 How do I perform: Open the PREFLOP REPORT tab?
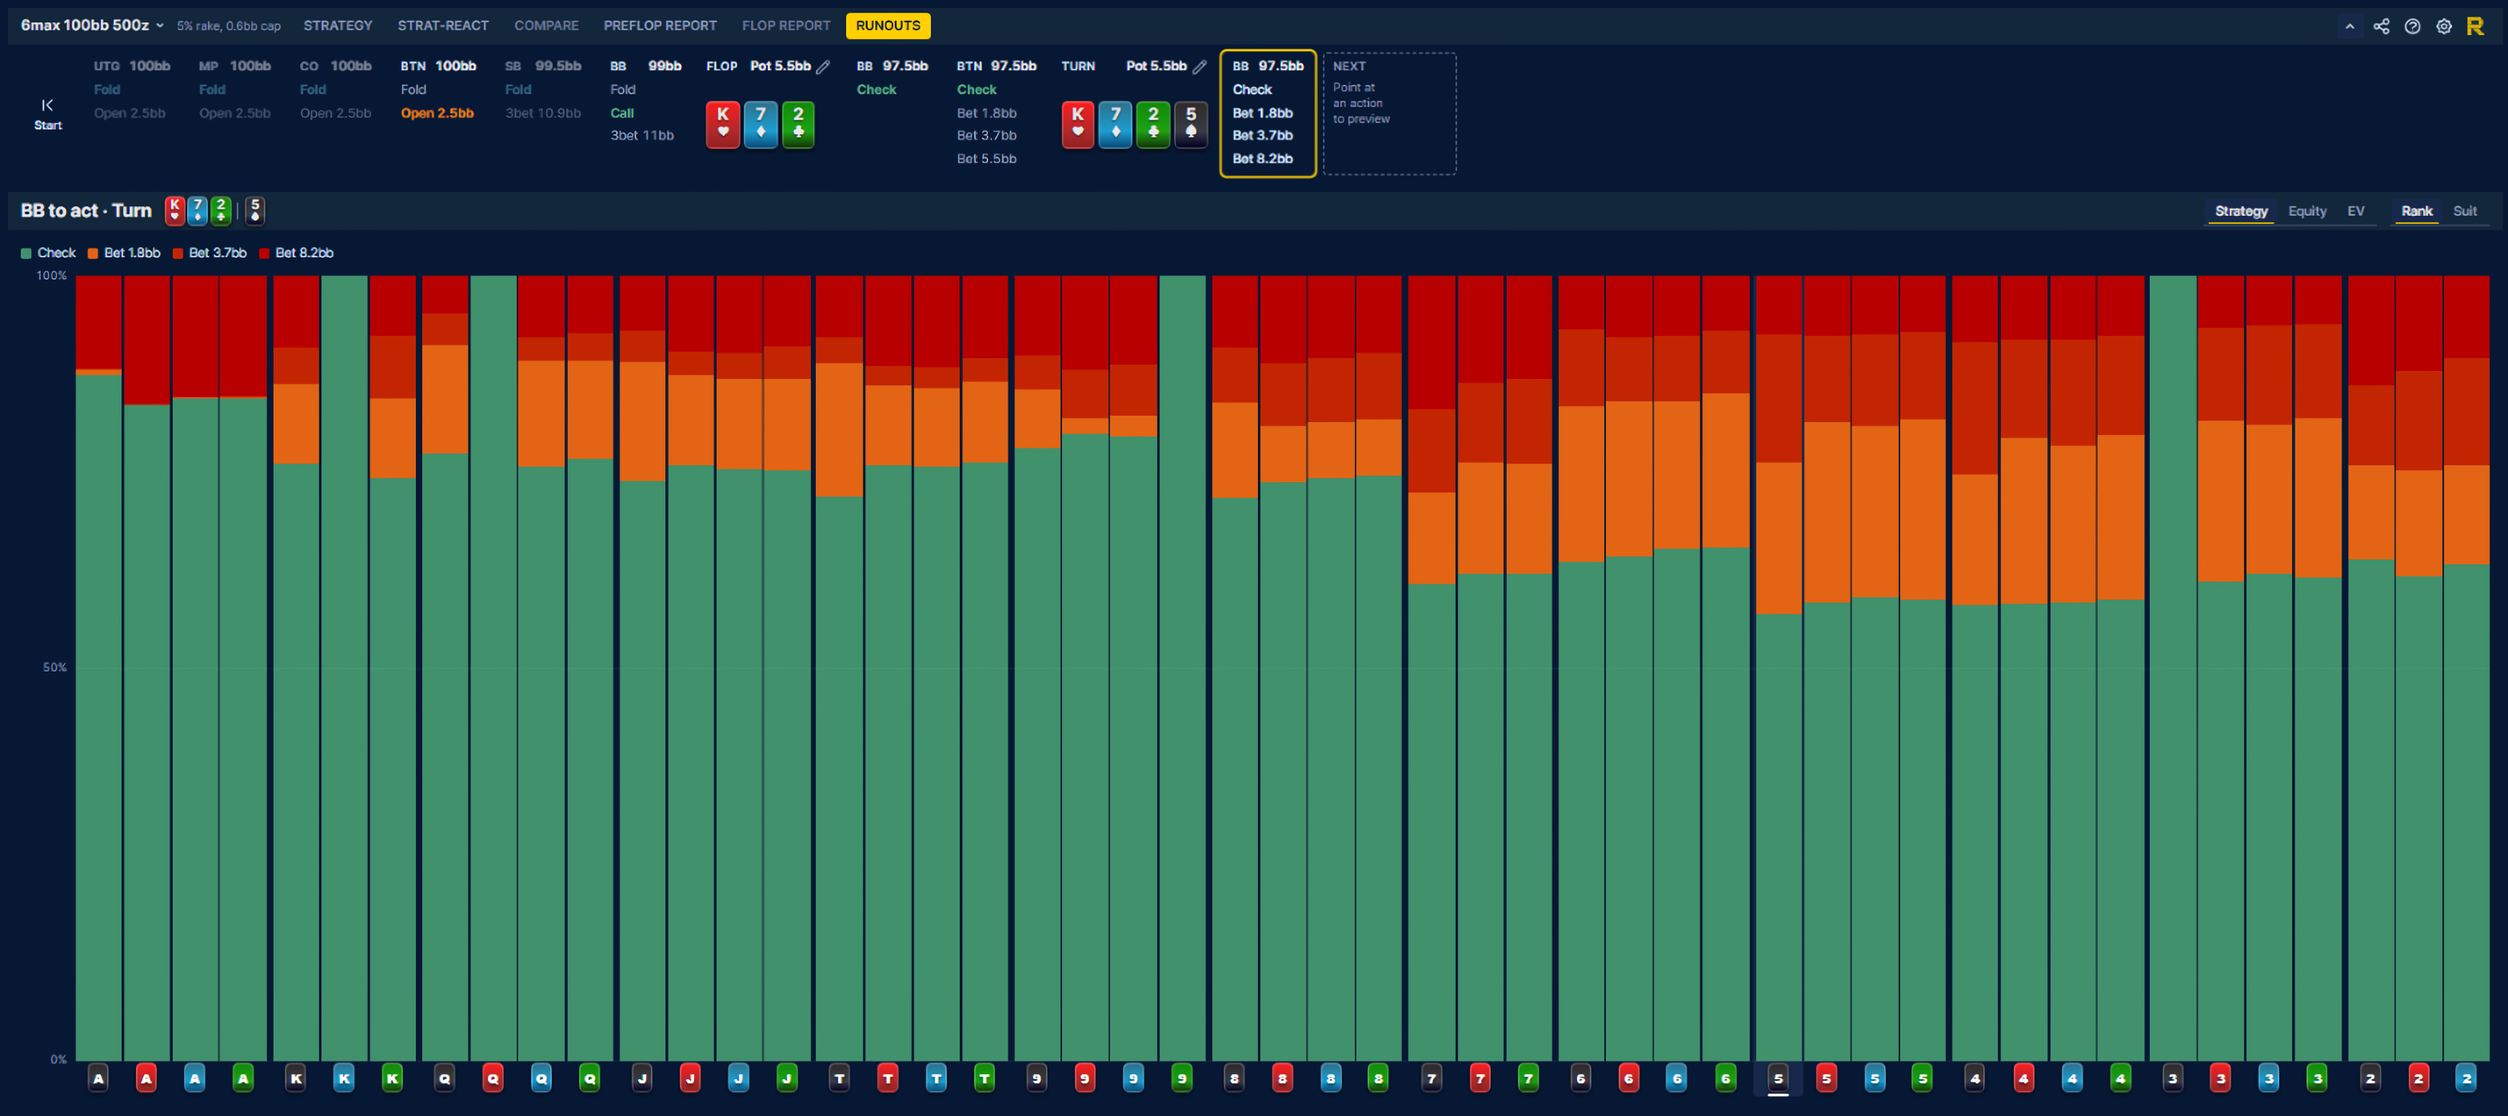click(660, 26)
